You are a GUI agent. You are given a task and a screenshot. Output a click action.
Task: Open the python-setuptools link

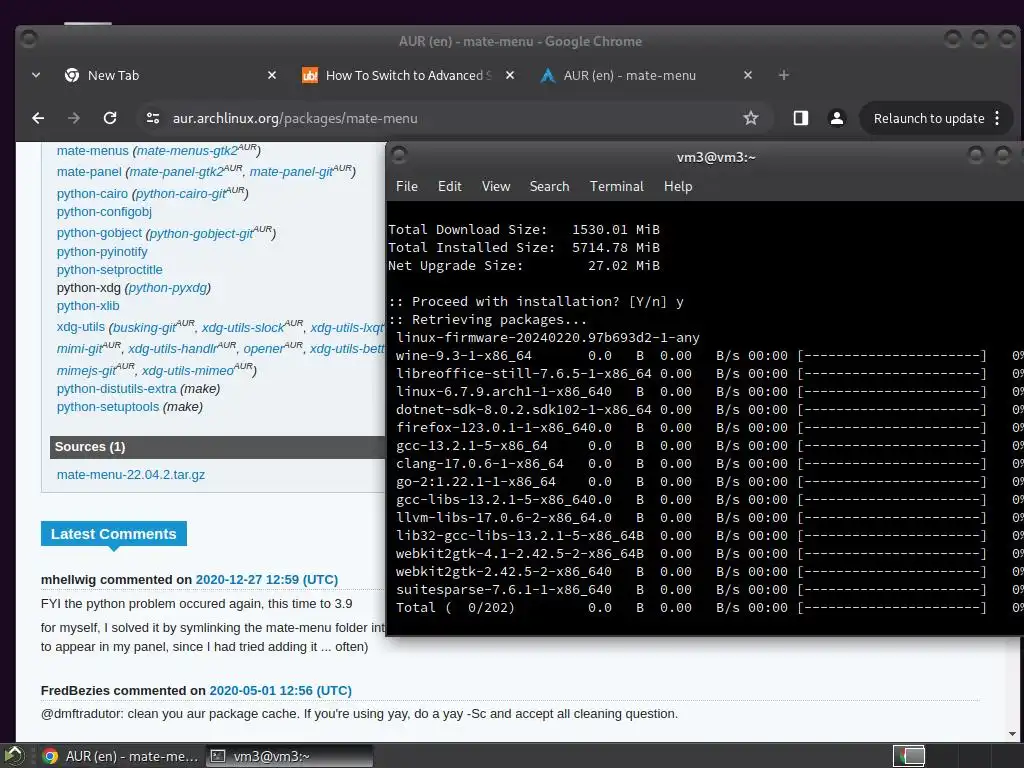coord(108,407)
